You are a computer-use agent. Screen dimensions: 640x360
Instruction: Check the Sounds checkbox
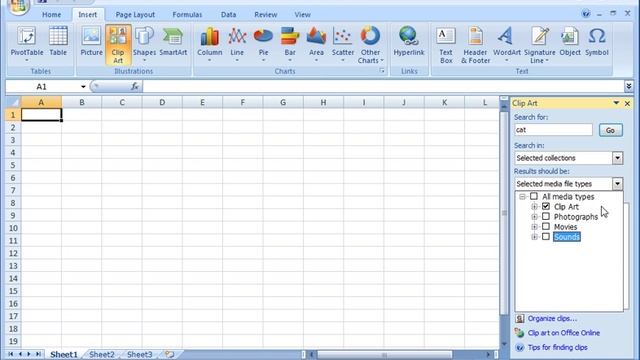point(546,237)
